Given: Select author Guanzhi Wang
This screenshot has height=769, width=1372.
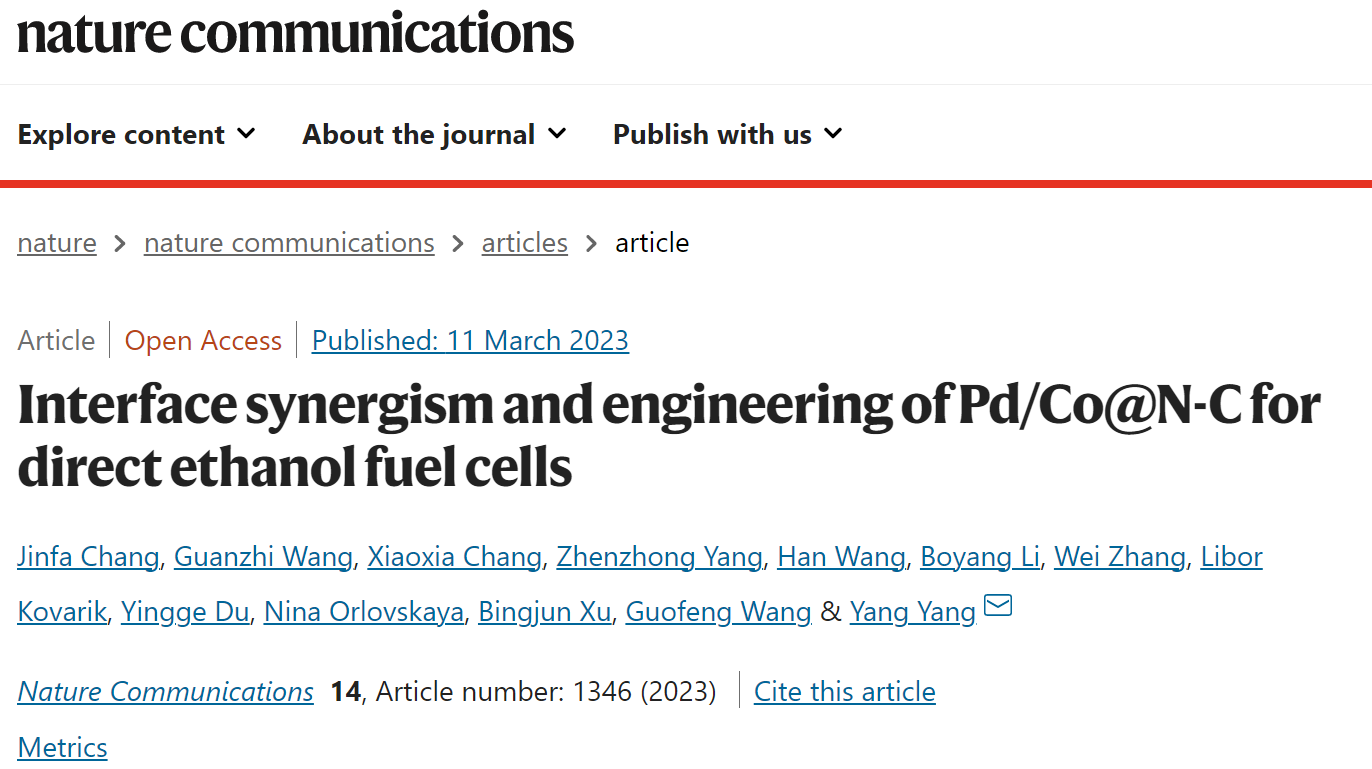Looking at the screenshot, I should (x=263, y=557).
